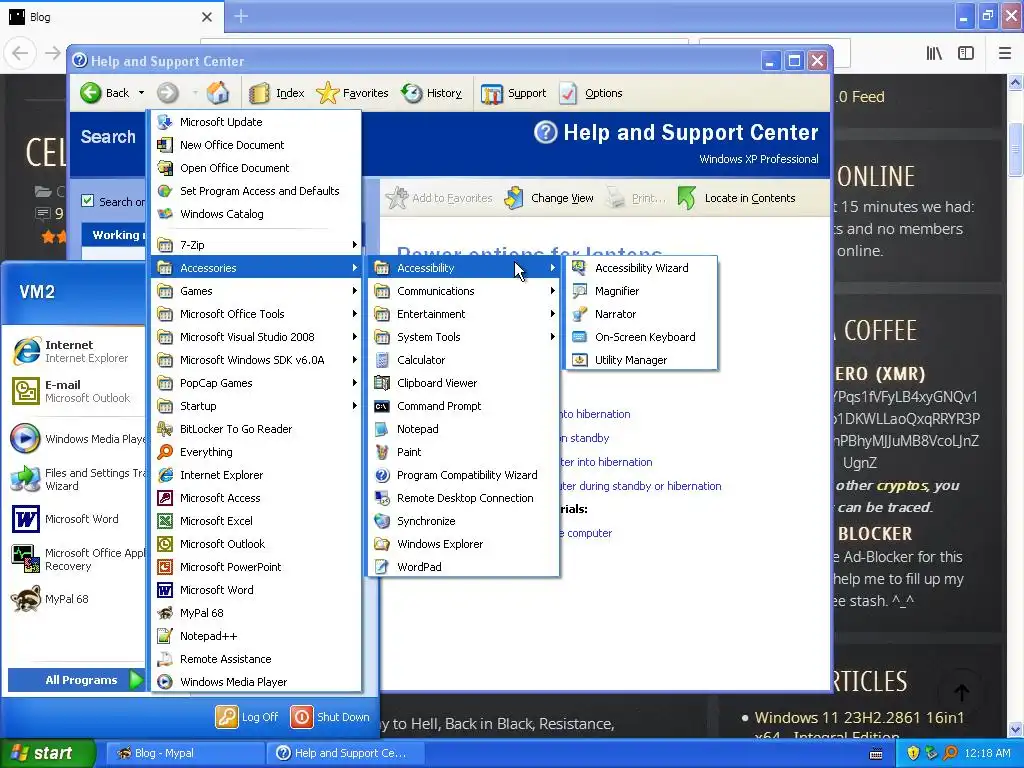Click the Microsoft Update icon

coord(165,122)
